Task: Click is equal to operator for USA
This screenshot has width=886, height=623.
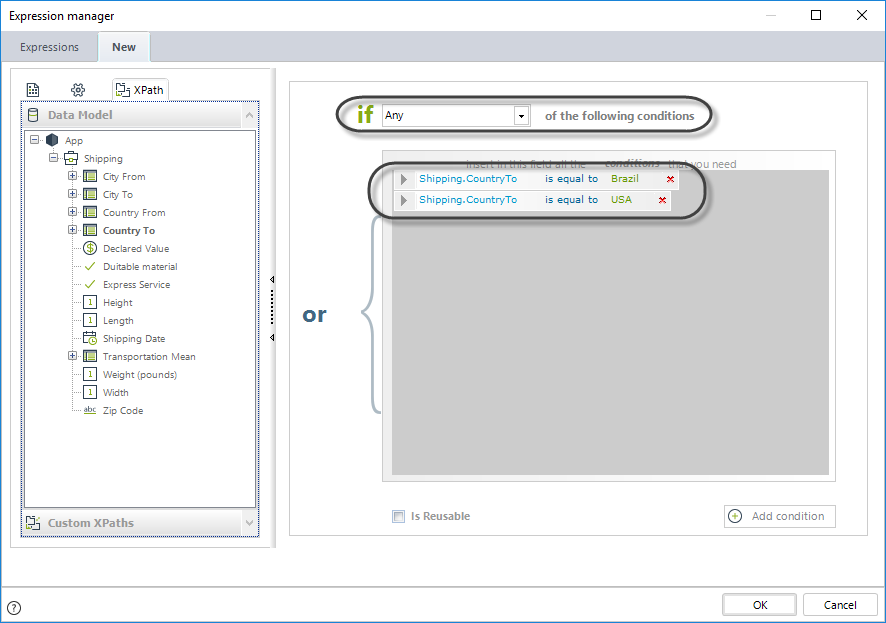Action: pos(571,199)
